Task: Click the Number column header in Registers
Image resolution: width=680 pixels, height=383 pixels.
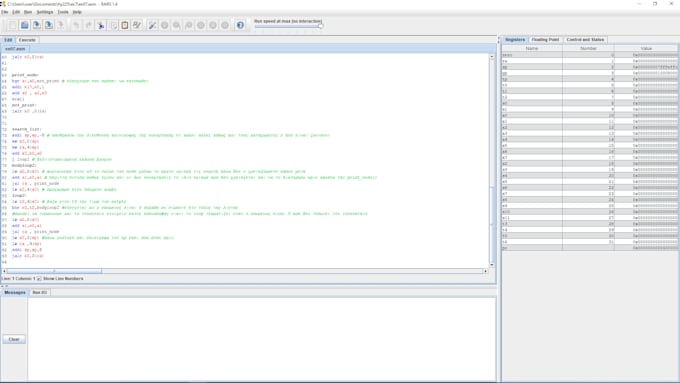Action: click(588, 48)
